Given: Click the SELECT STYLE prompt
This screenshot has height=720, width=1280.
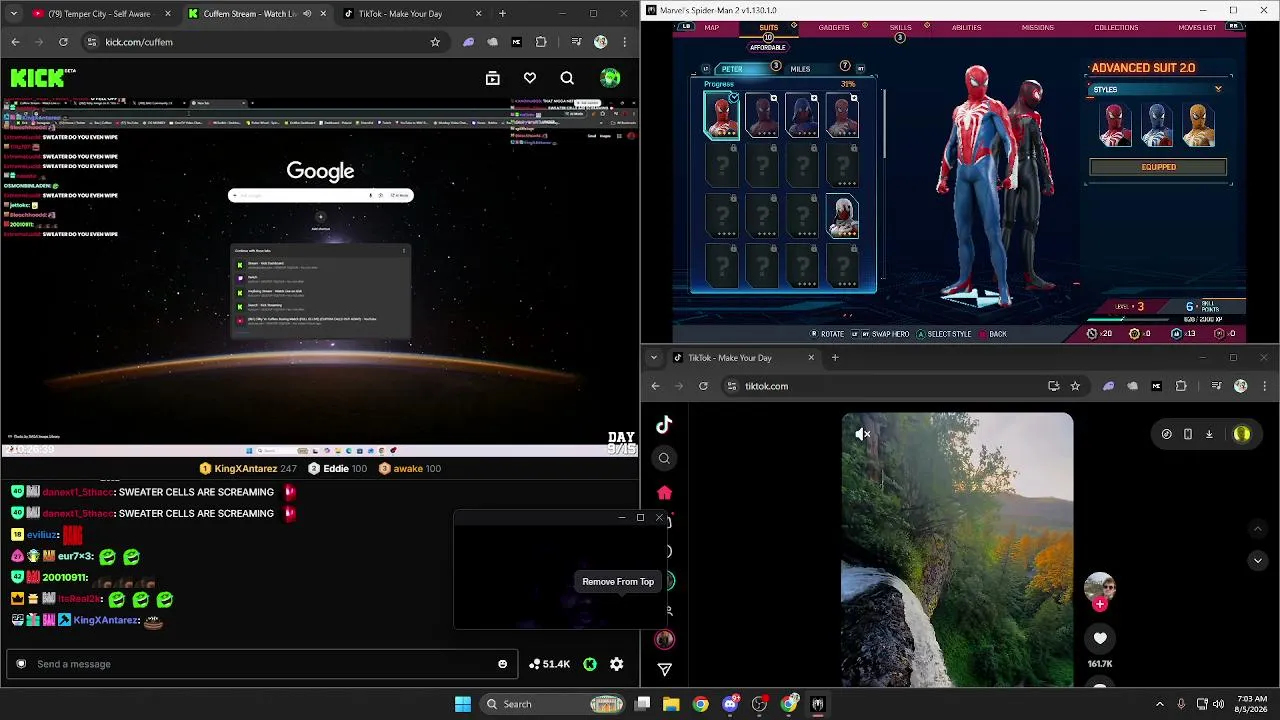Looking at the screenshot, I should click(943, 334).
